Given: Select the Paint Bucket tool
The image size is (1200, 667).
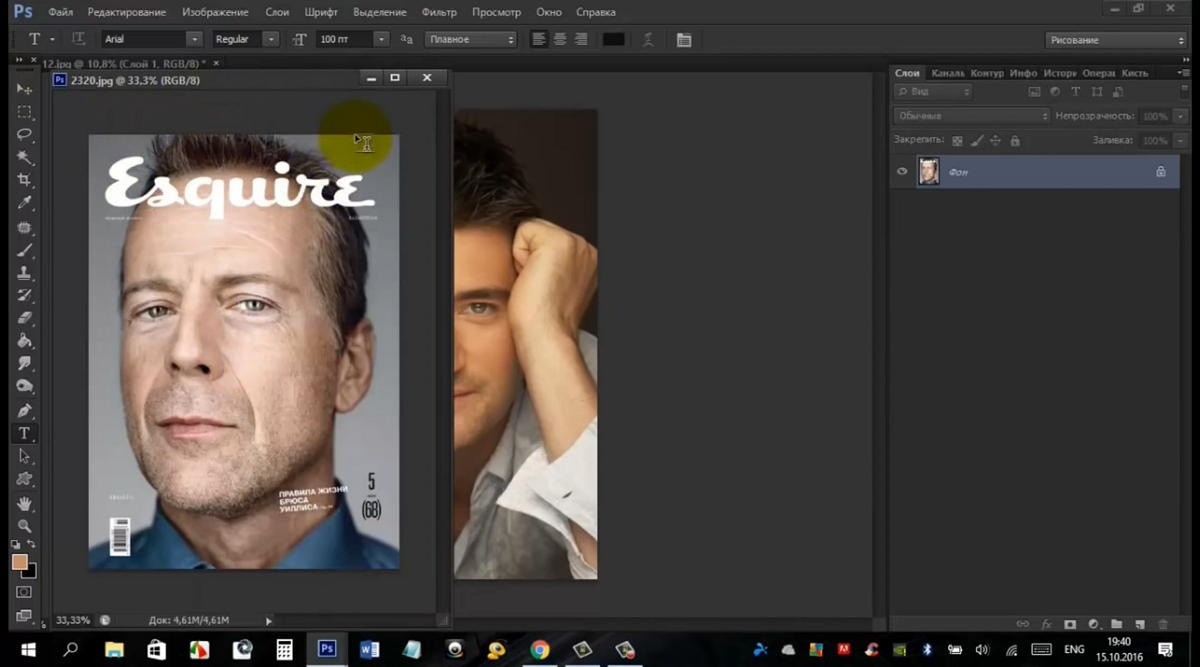Looking at the screenshot, I should click(25, 341).
